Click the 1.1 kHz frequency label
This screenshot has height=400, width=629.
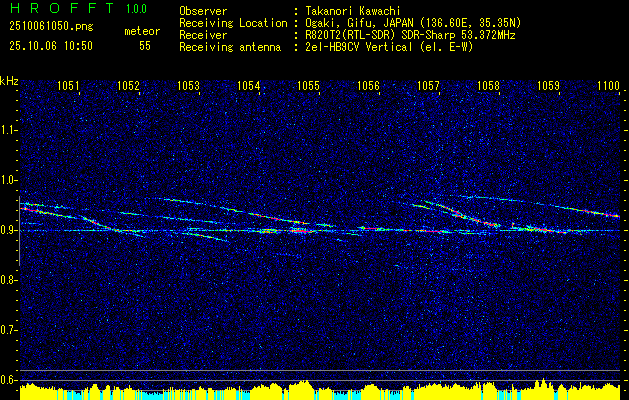point(8,130)
